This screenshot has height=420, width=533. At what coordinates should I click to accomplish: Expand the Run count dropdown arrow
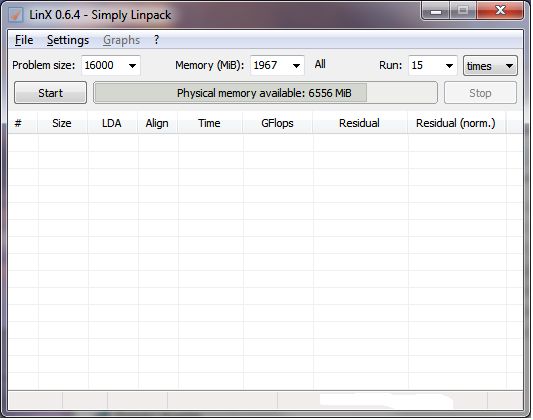(449, 66)
